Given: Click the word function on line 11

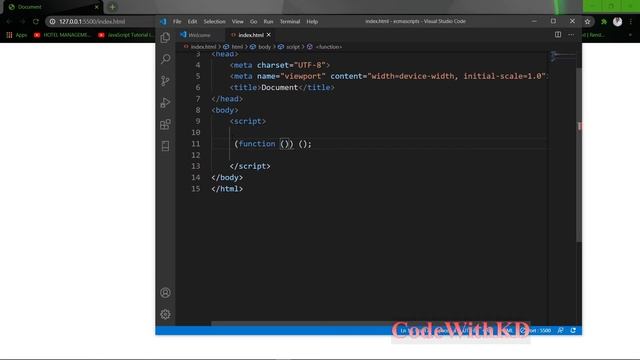Looking at the screenshot, I should pos(257,144).
